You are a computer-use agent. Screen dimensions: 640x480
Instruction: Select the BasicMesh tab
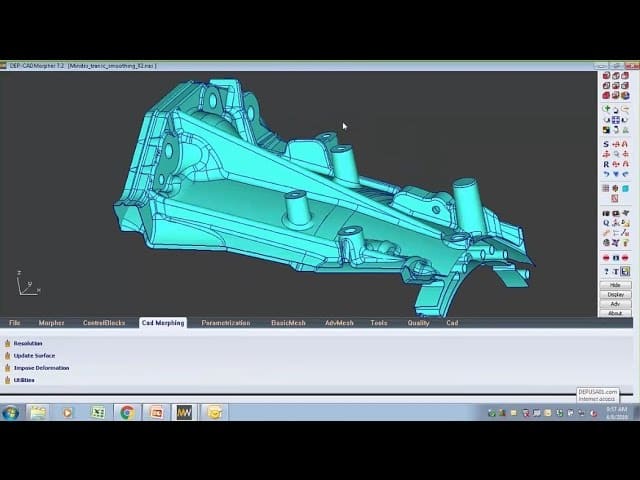pos(288,323)
